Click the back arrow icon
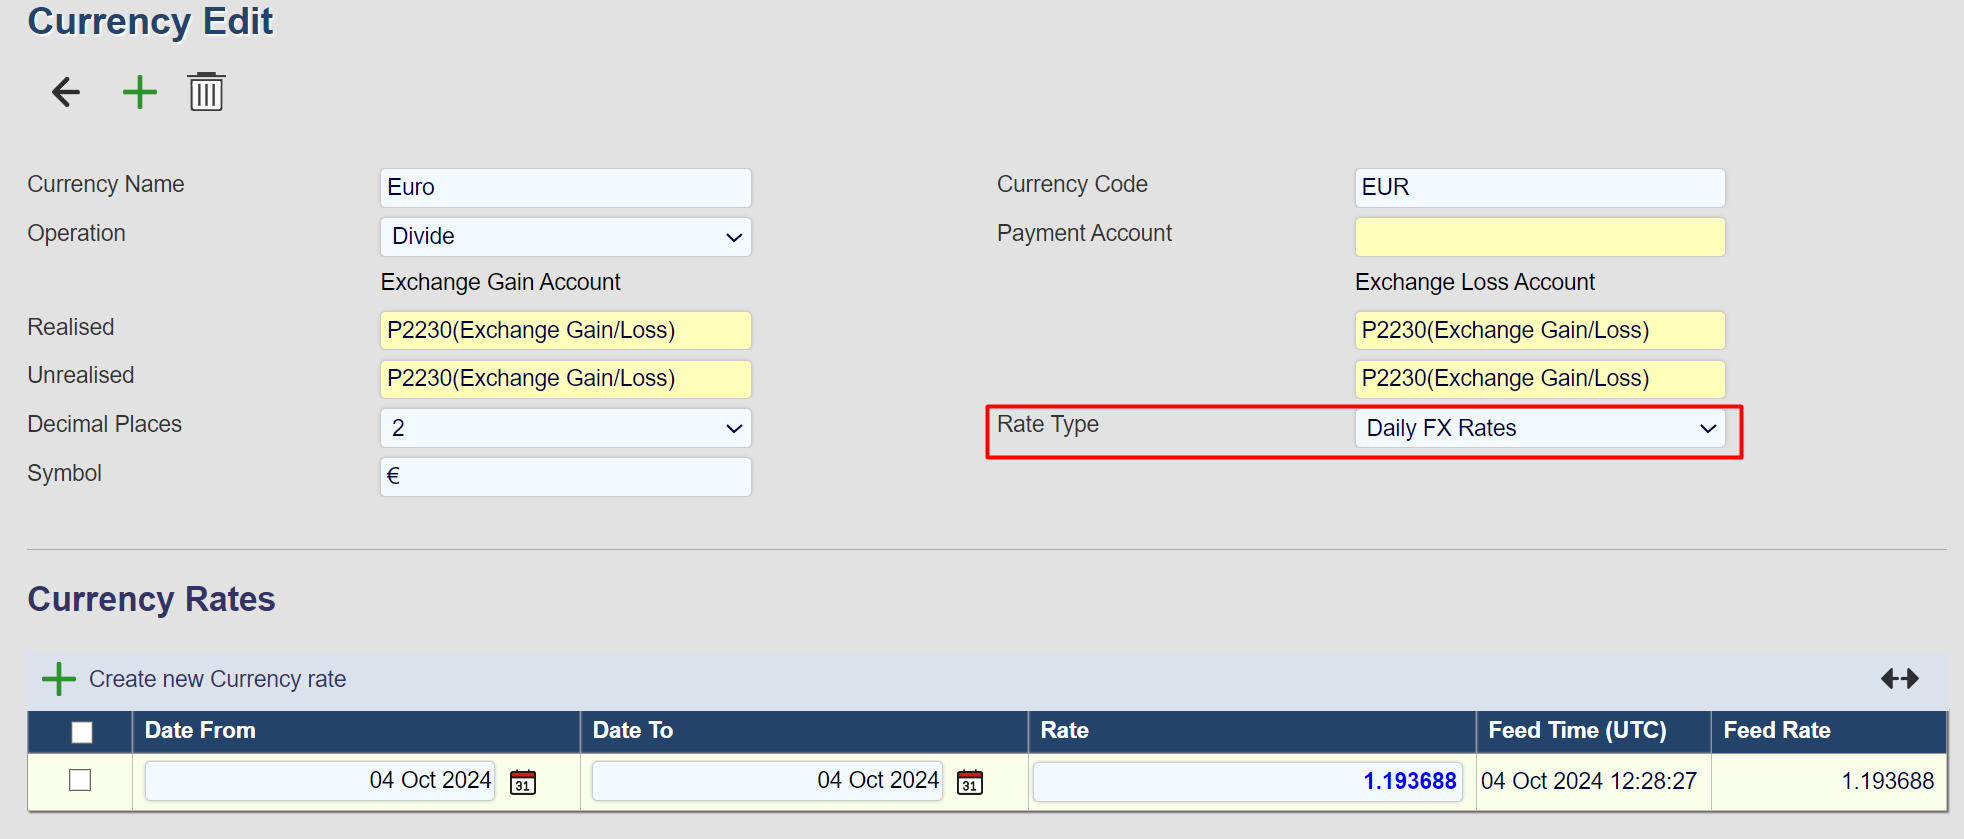The image size is (1964, 839). click(66, 92)
